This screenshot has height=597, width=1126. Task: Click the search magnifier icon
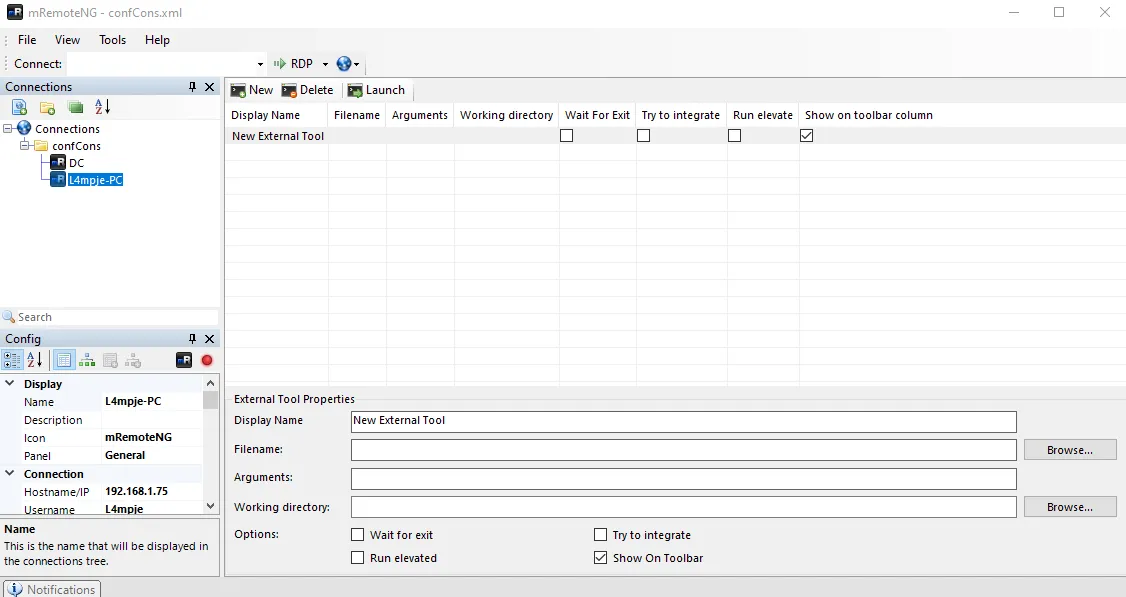tap(9, 317)
